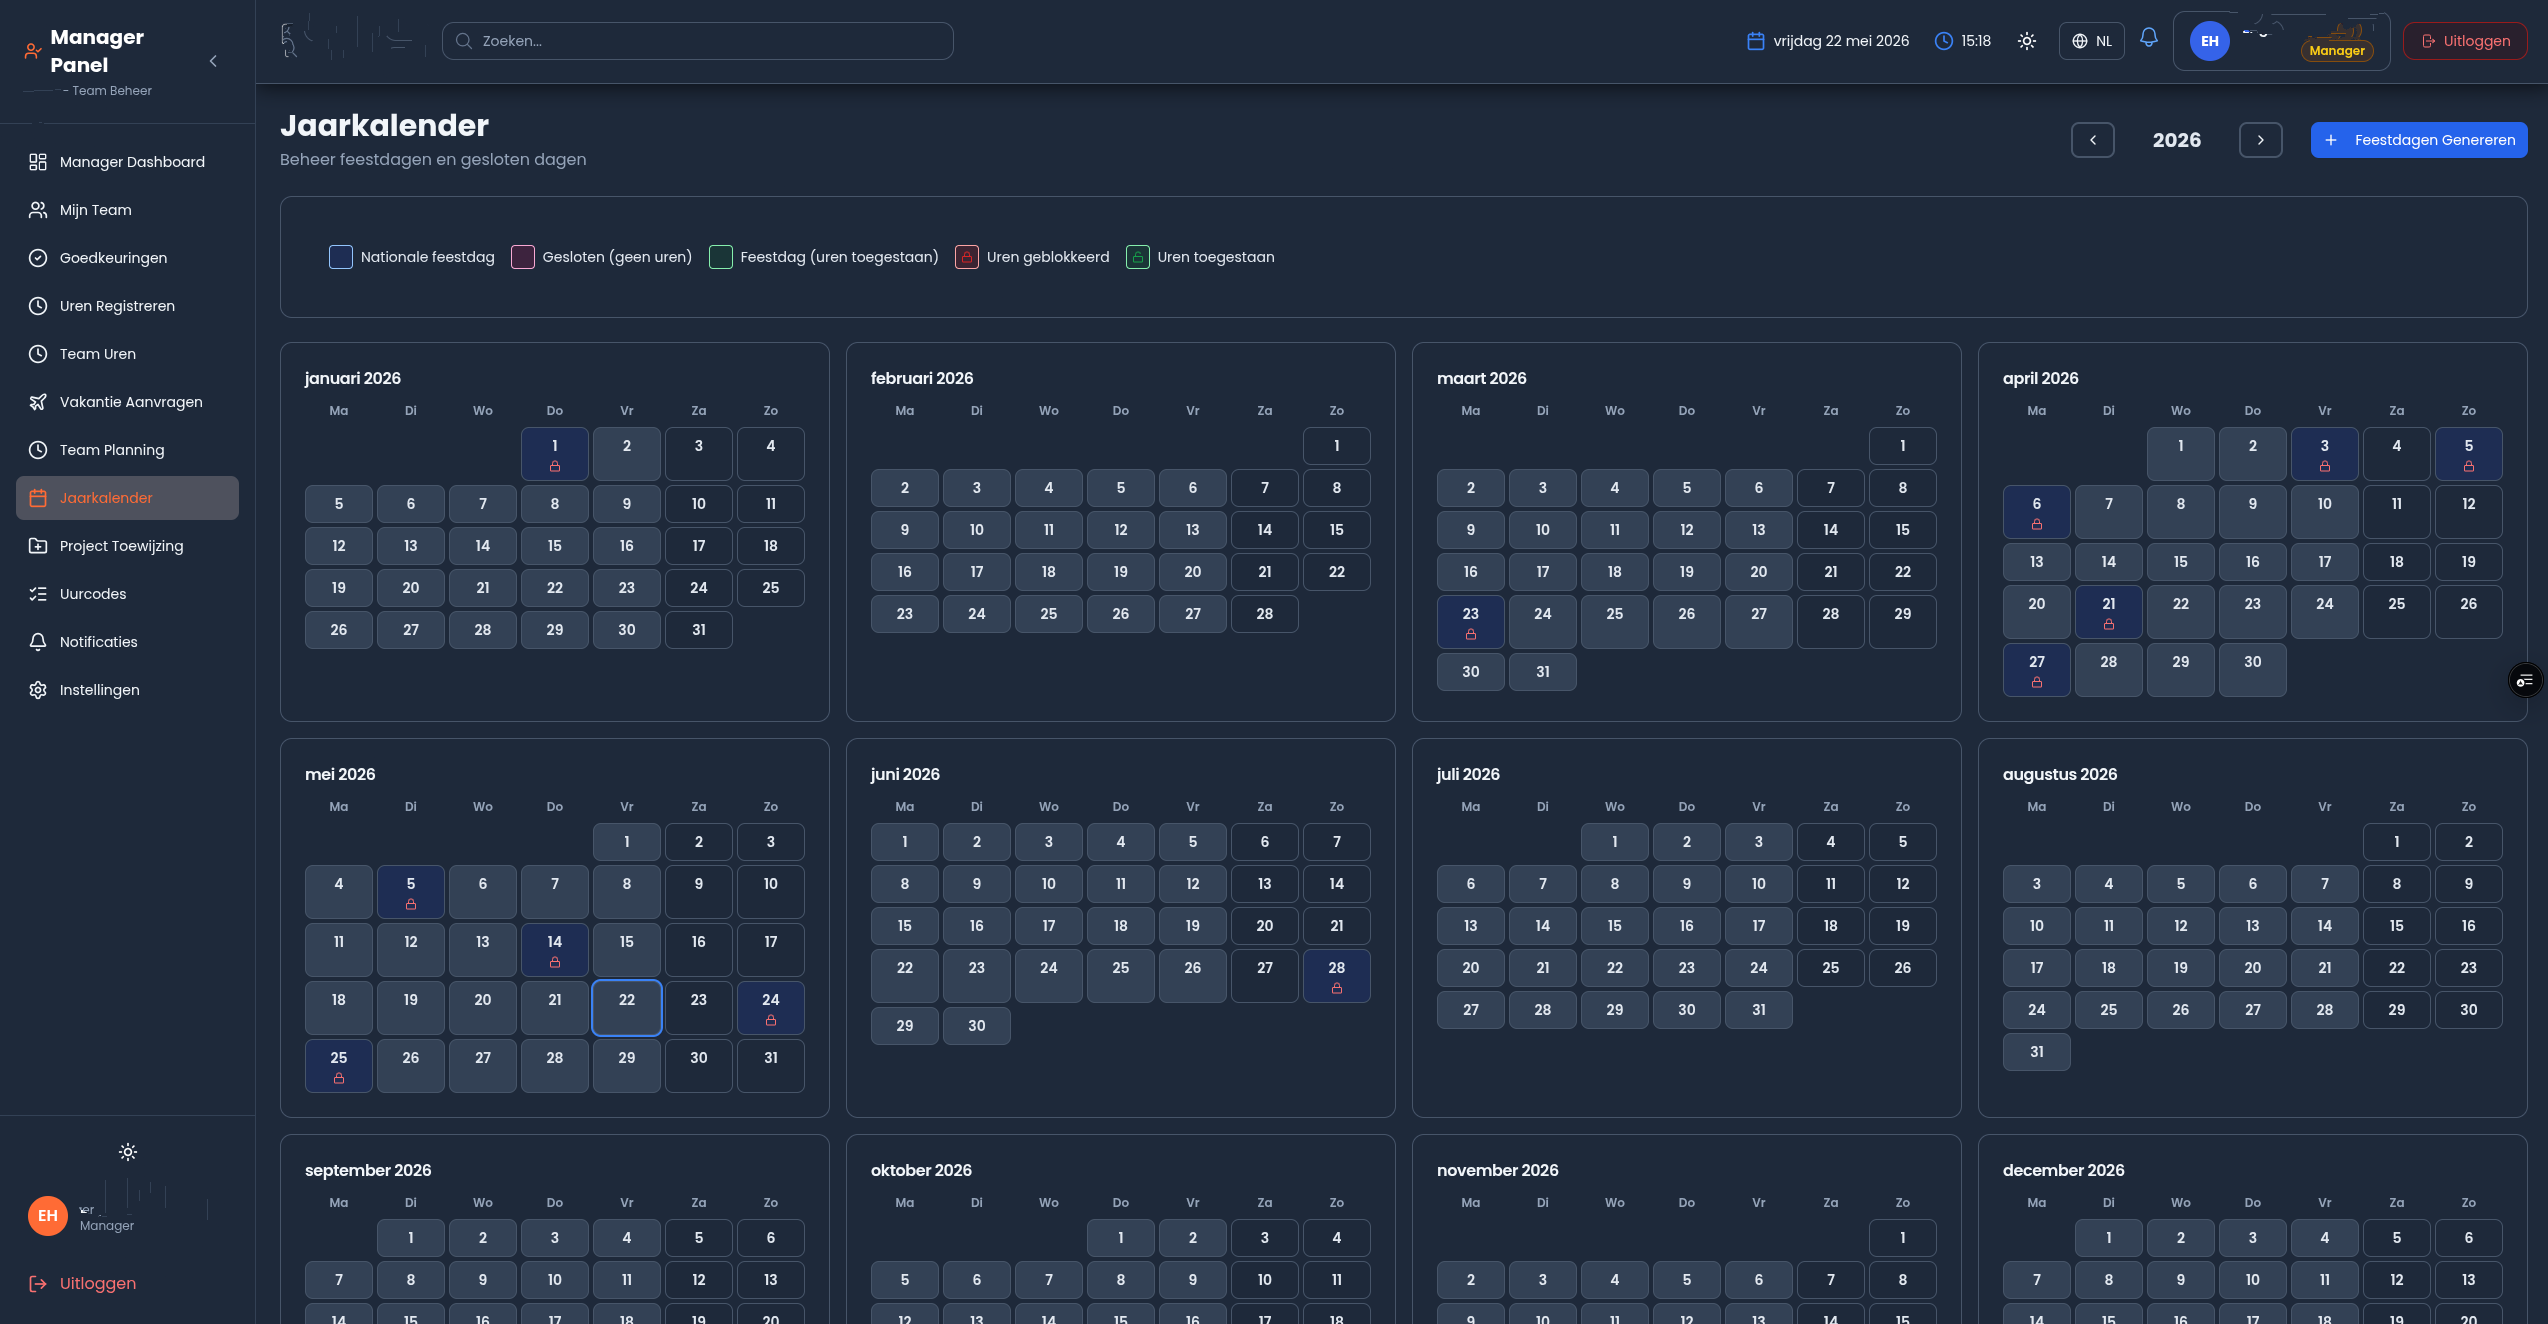The image size is (2548, 1324).
Task: Open notifications via top-bar bell icon
Action: pos(2148,38)
